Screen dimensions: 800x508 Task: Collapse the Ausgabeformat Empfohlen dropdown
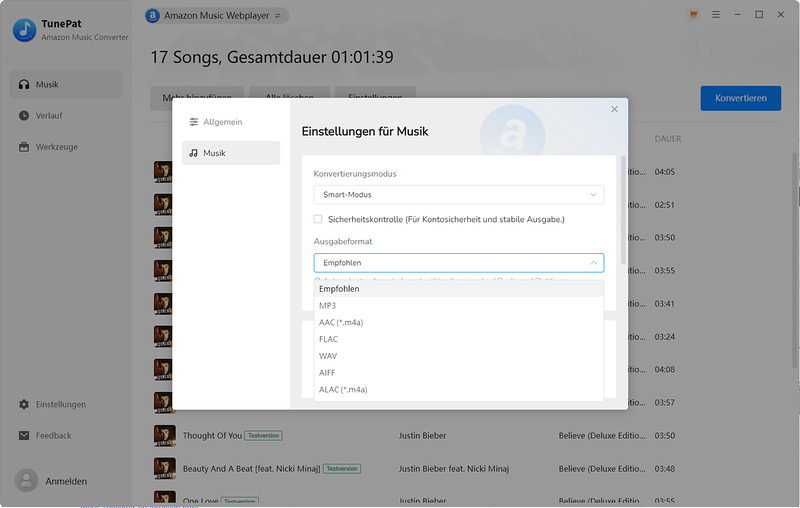[459, 263]
